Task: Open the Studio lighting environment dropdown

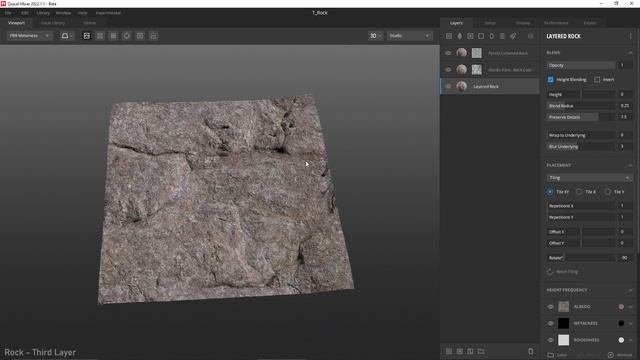Action: (409, 36)
